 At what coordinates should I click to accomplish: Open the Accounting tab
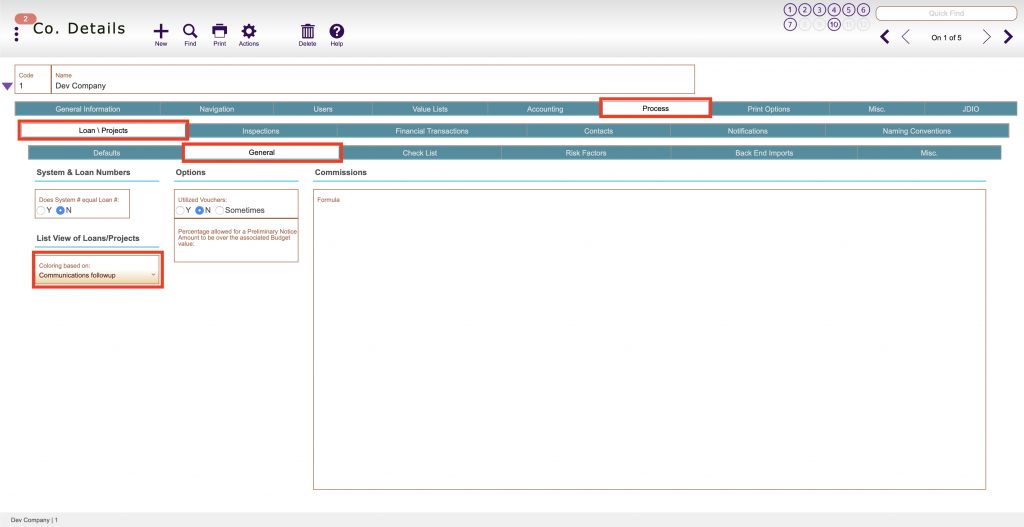[545, 109]
